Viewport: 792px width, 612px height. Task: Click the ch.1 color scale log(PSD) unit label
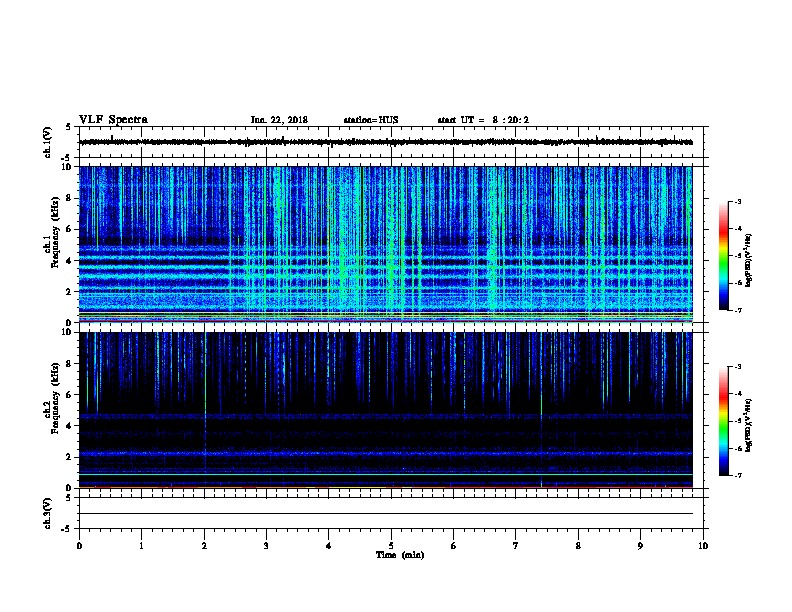(x=749, y=260)
